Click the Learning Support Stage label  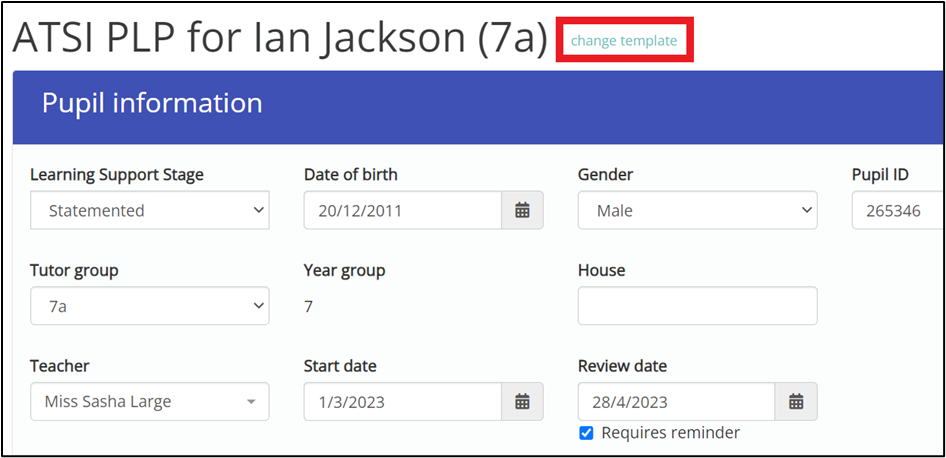(x=117, y=175)
